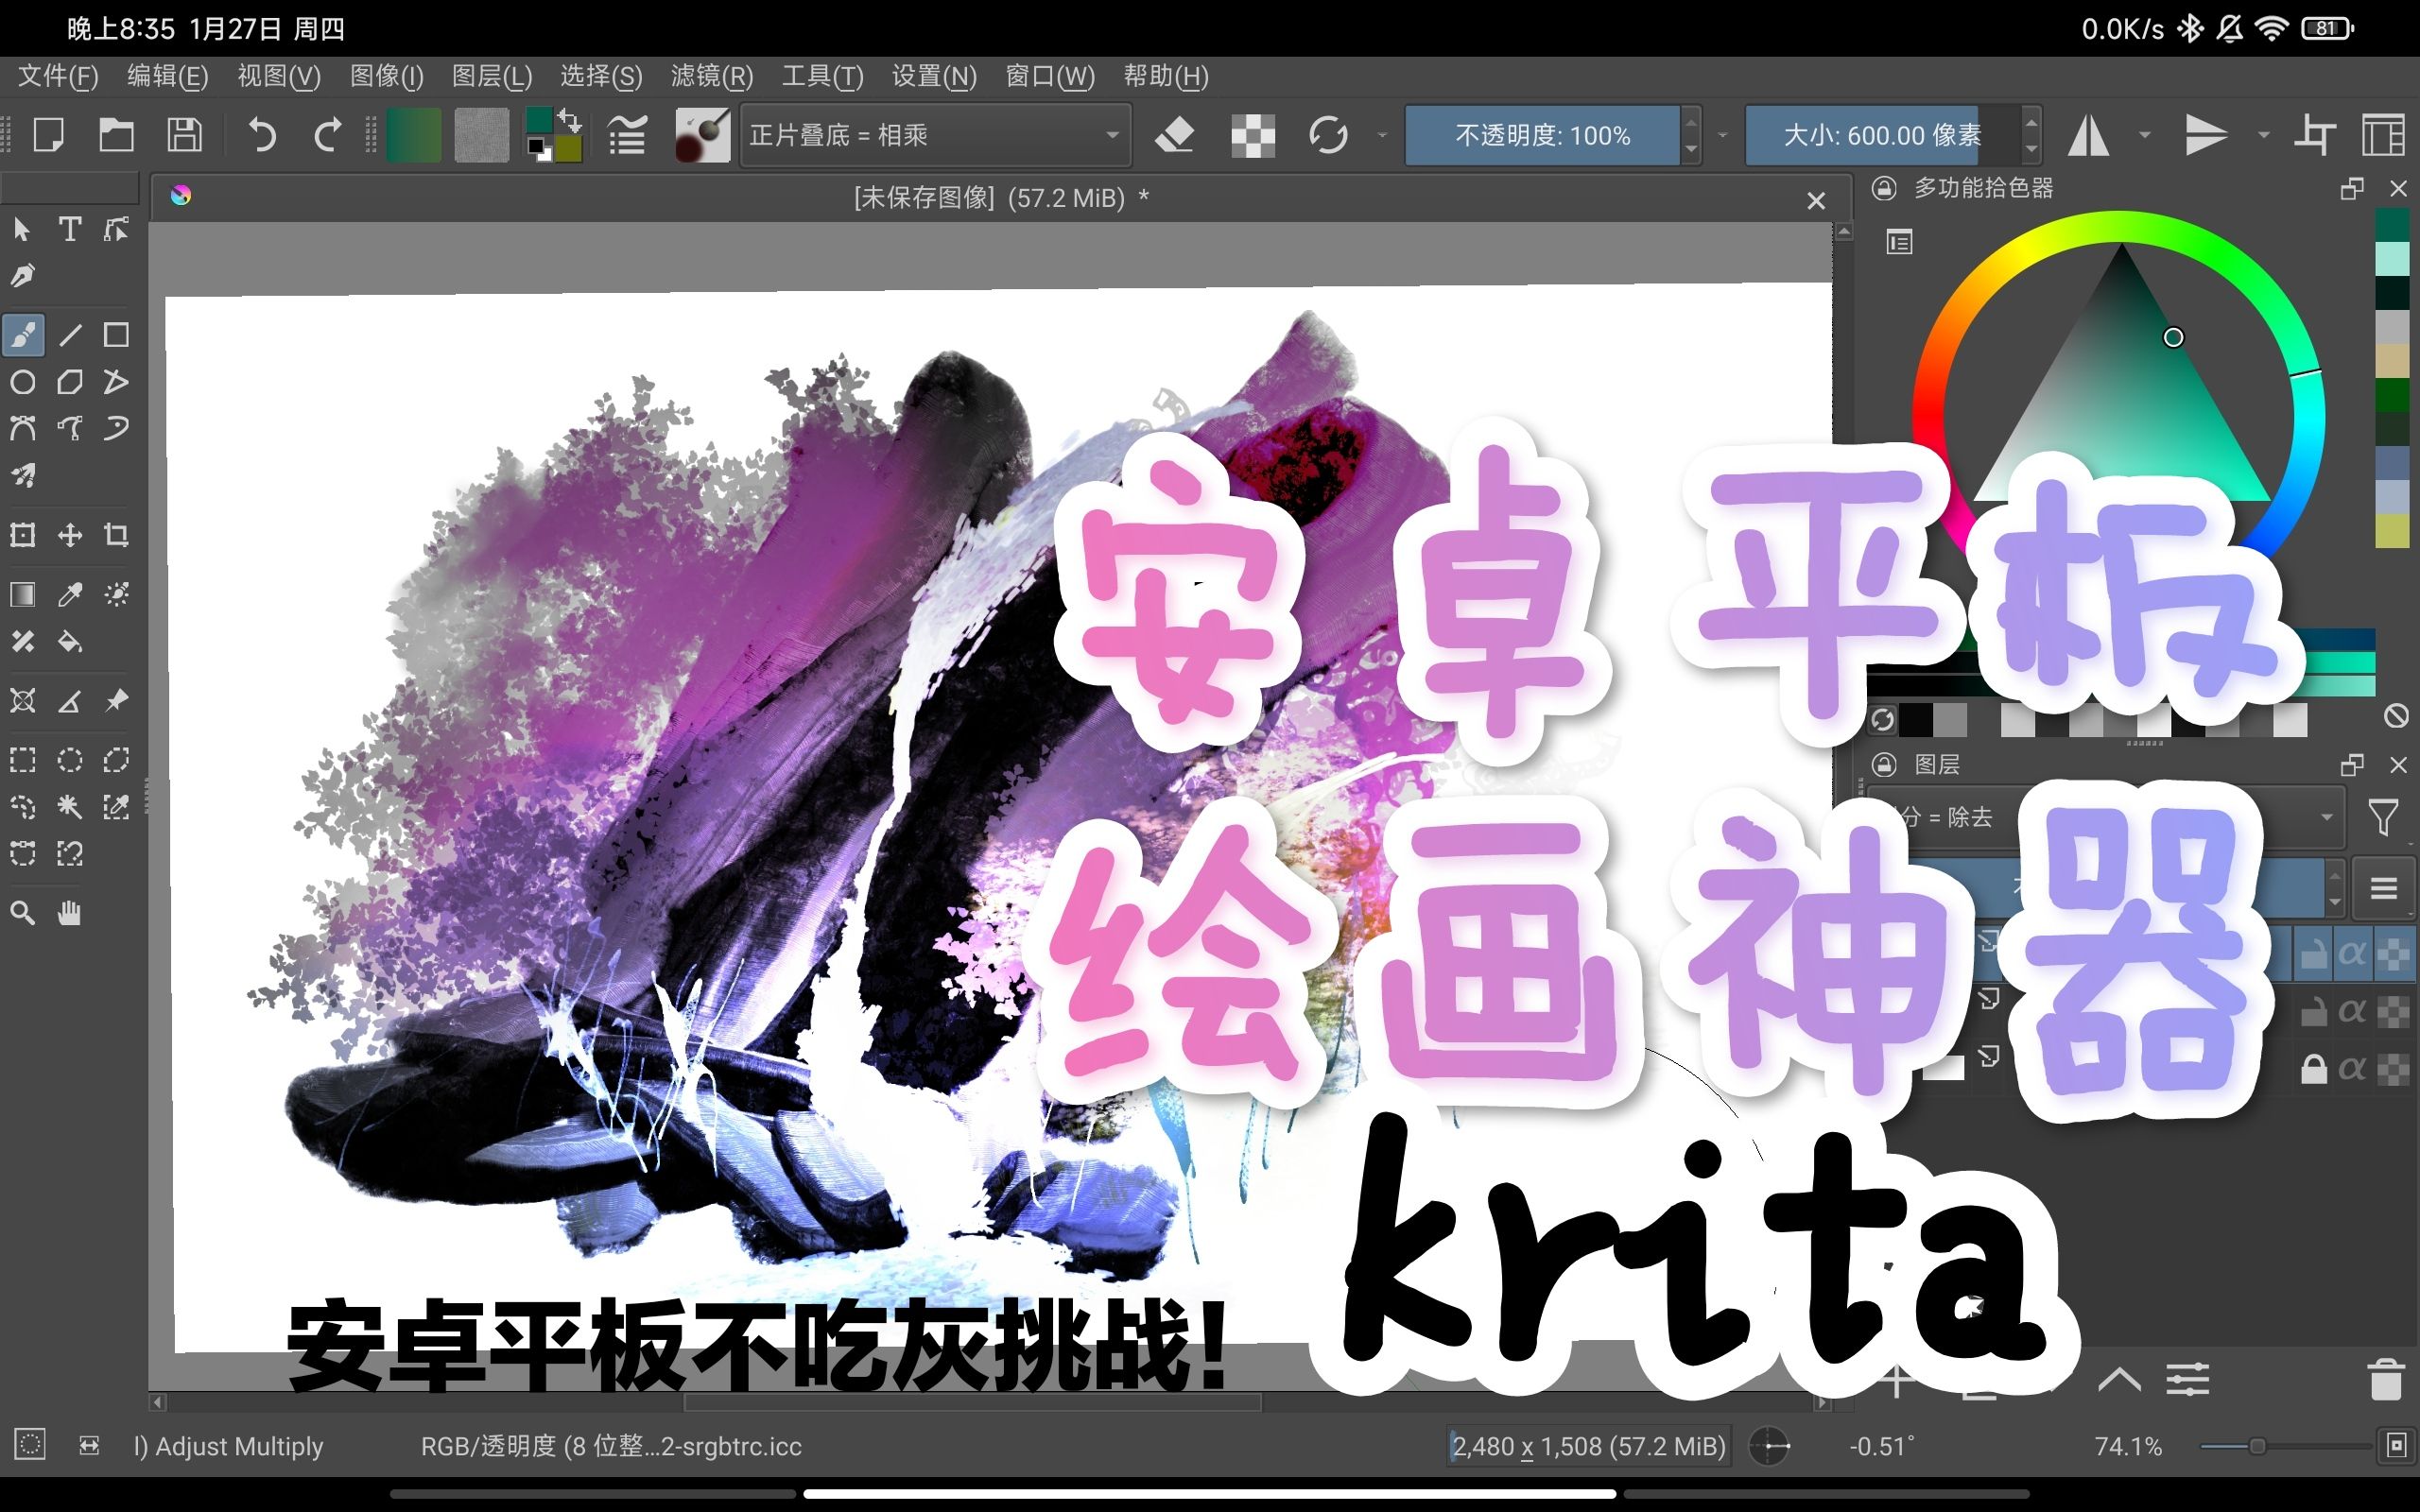Select the Pan hand tool
The image size is (2420, 1512).
click(69, 913)
